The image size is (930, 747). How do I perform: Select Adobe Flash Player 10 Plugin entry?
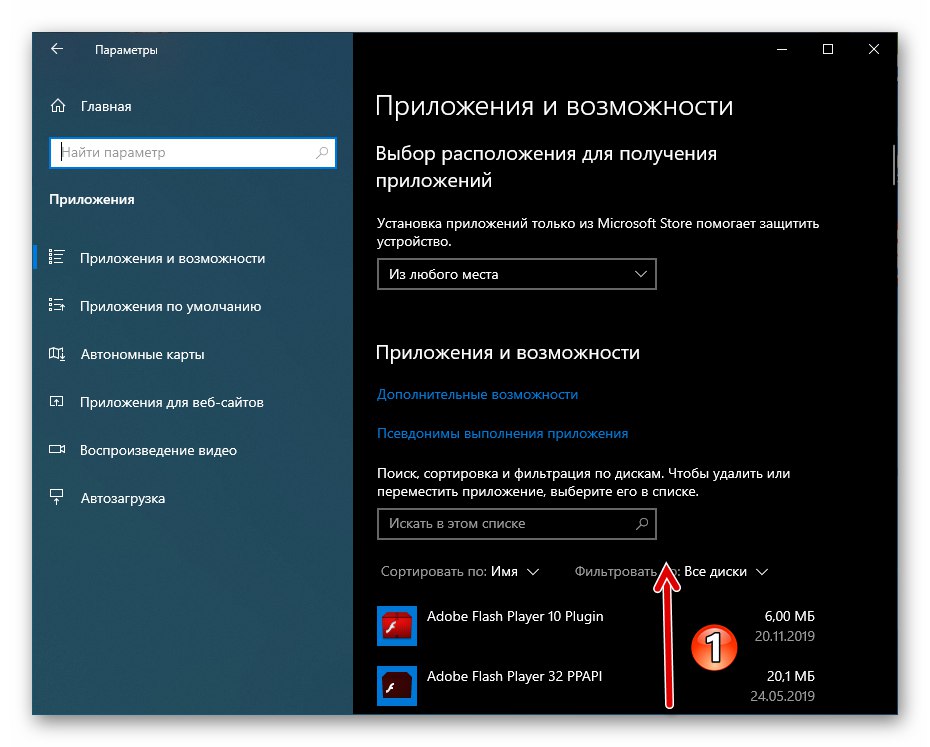coord(595,626)
